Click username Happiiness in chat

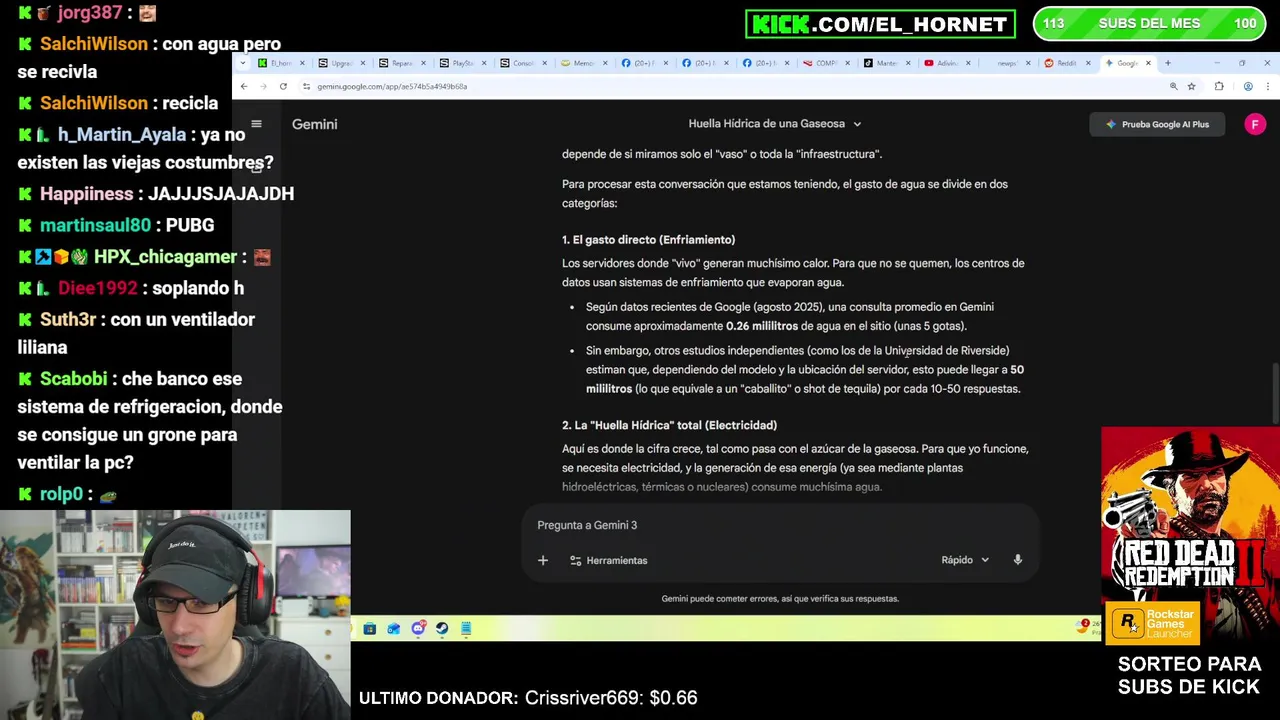[x=86, y=194]
